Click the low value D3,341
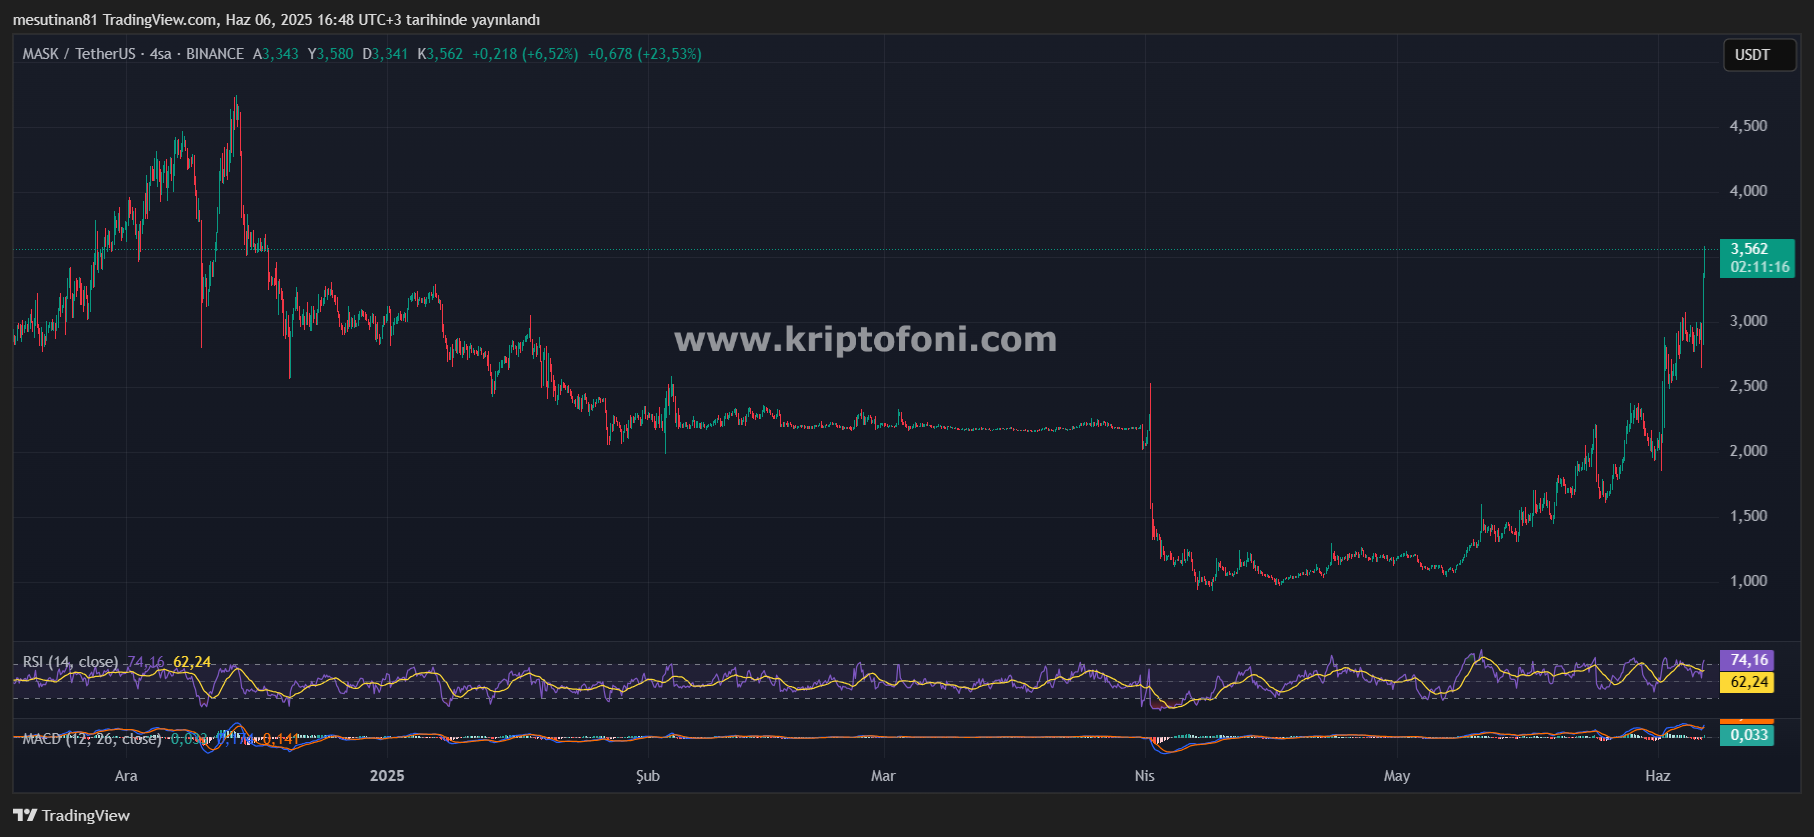Image resolution: width=1814 pixels, height=837 pixels. (x=385, y=54)
